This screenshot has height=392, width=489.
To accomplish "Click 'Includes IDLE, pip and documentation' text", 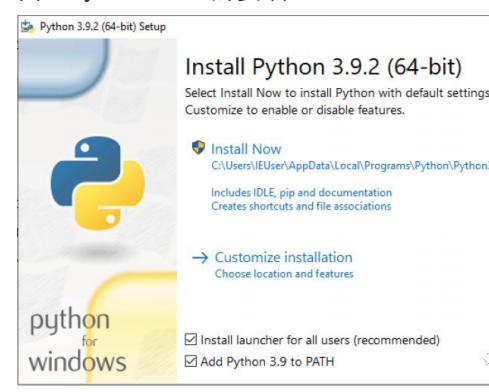I will point(301,193).
